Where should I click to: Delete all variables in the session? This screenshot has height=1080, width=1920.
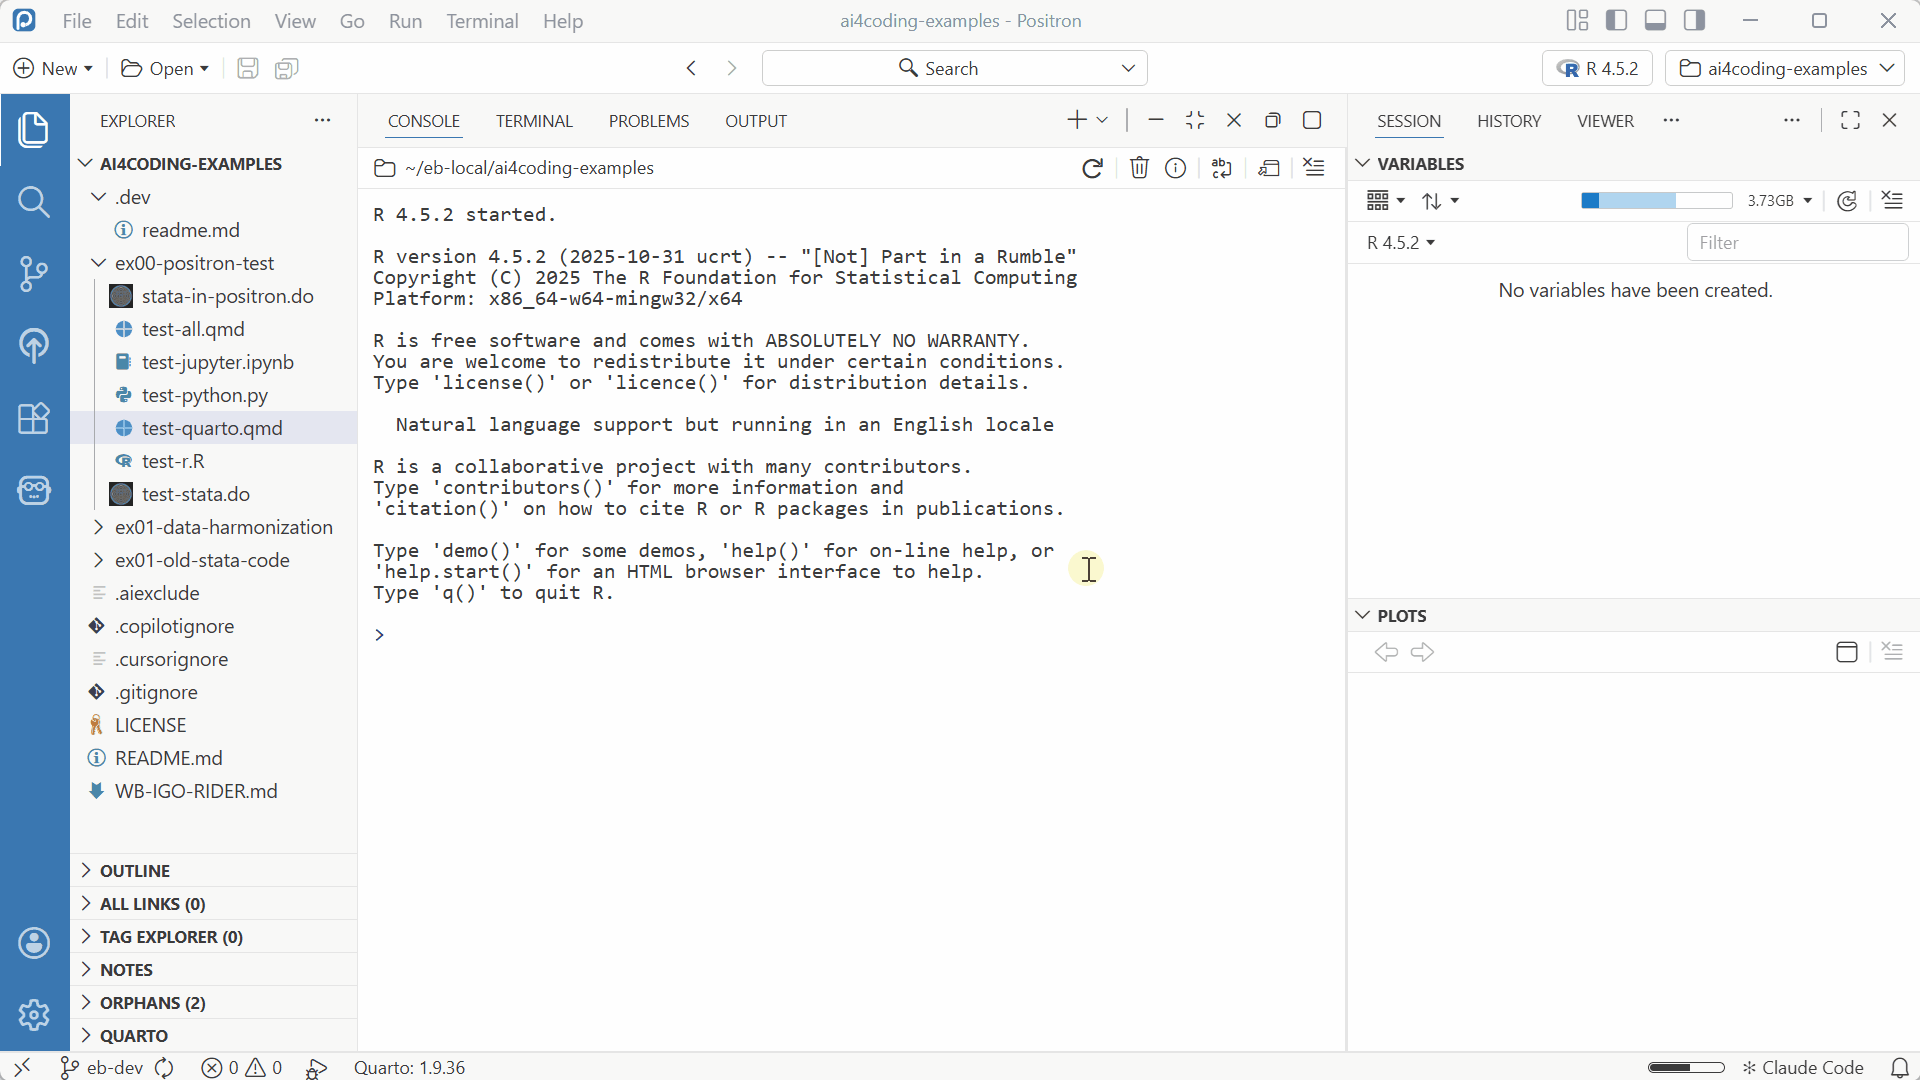pos(1892,201)
